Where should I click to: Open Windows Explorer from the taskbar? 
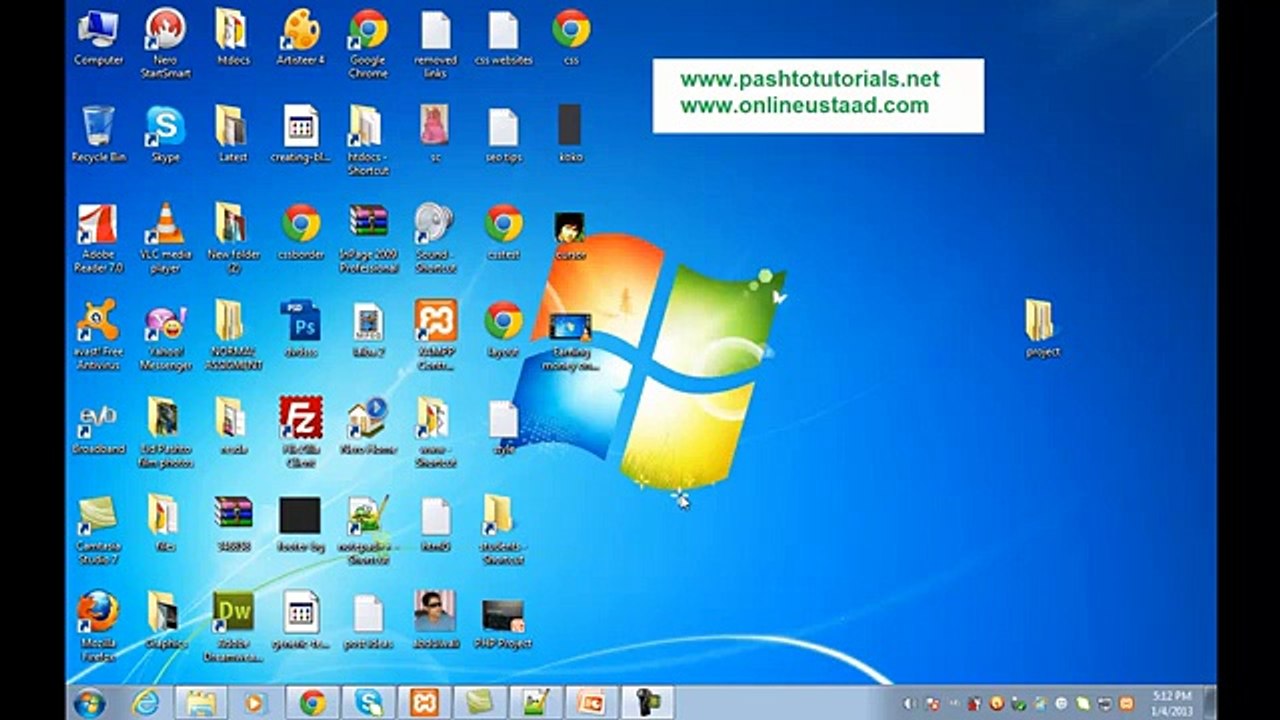coord(202,702)
